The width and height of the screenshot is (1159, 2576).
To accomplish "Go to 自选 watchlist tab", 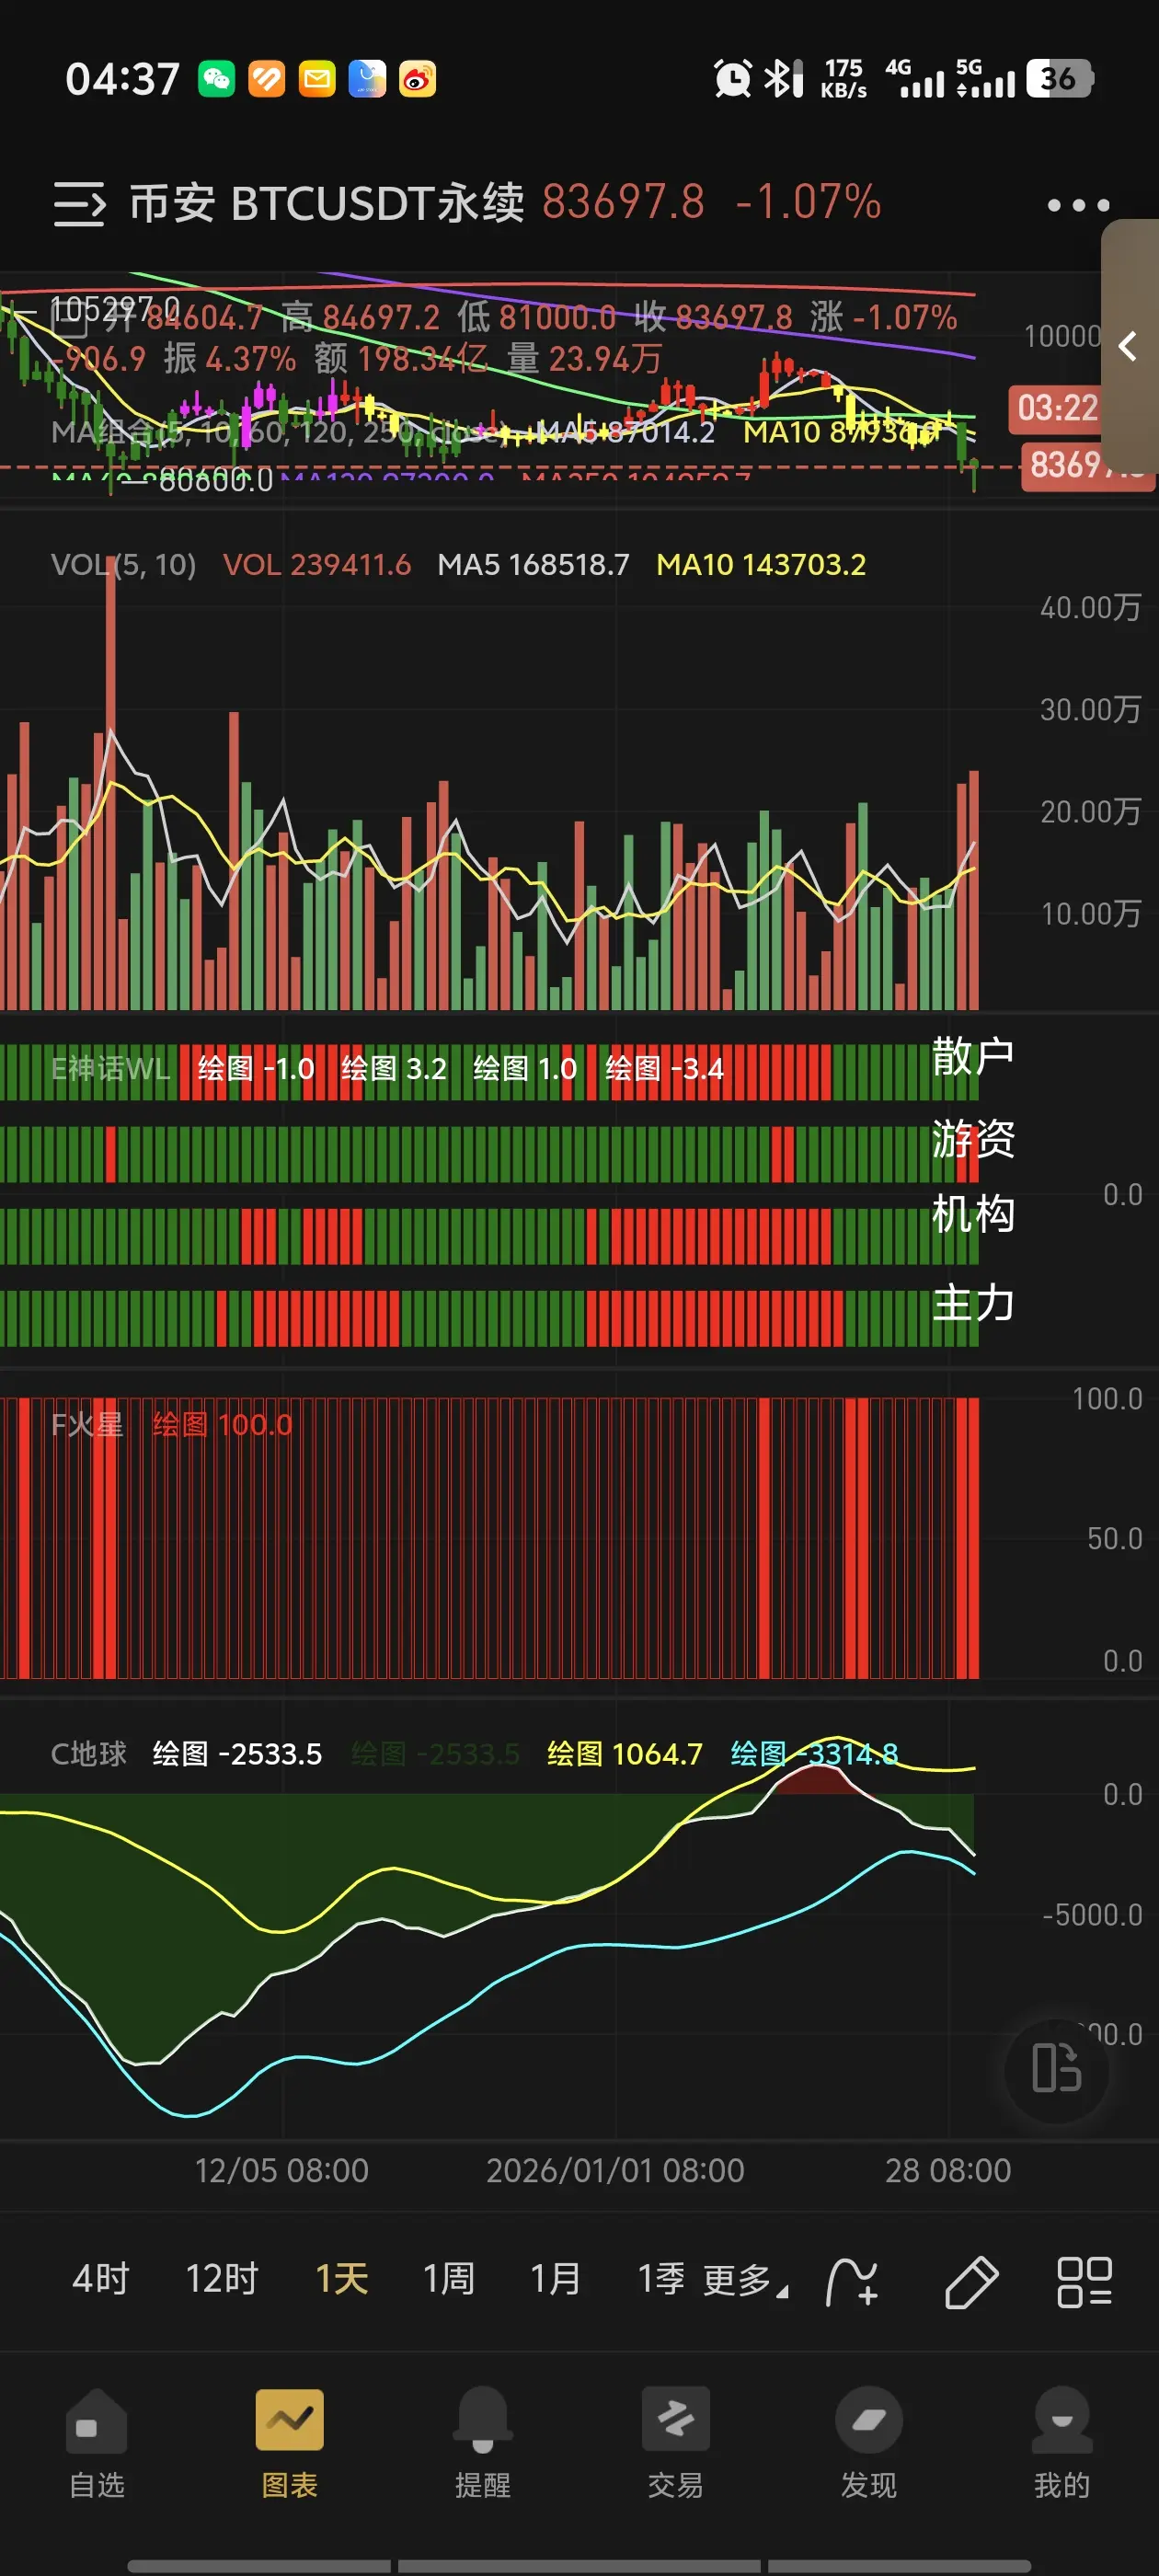I will [x=97, y=2441].
